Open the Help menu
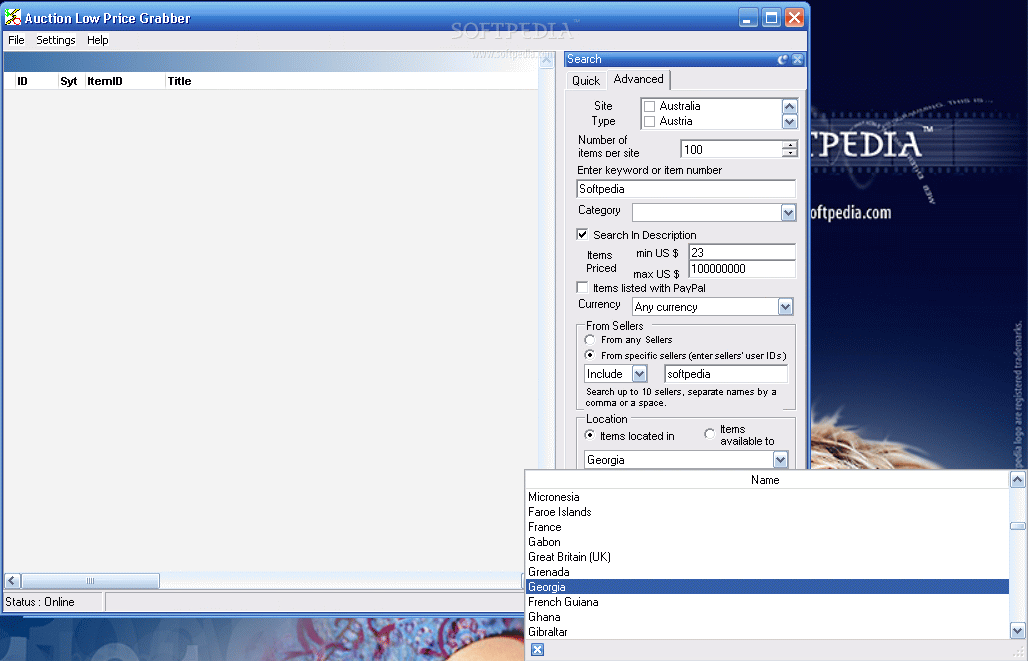The width and height of the screenshot is (1028, 661). [x=98, y=40]
